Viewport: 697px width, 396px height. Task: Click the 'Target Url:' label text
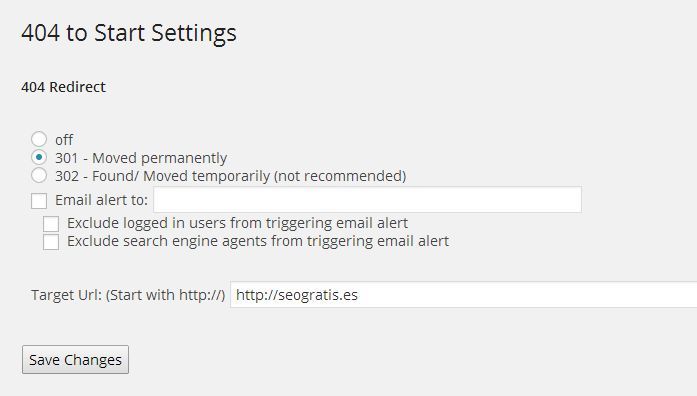(x=66, y=295)
